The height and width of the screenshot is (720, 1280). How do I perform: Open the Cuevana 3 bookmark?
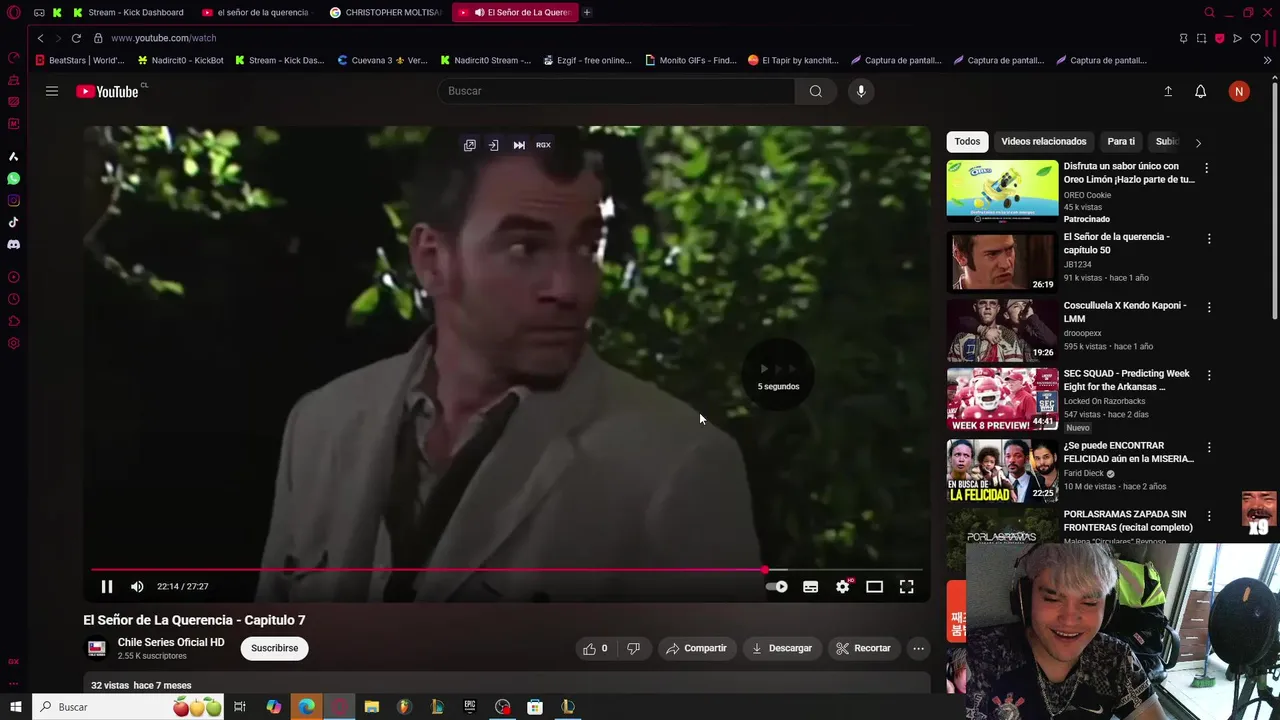tap(382, 60)
